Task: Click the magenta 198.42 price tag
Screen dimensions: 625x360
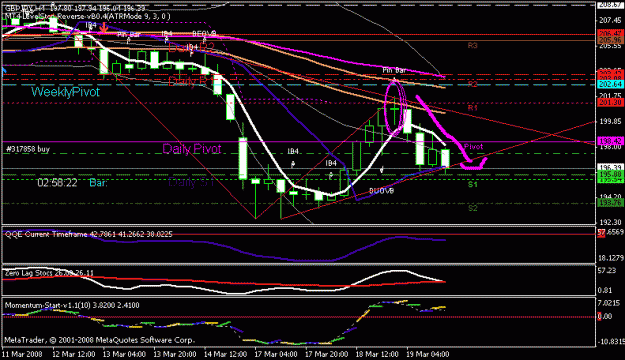Action: [x=610, y=142]
